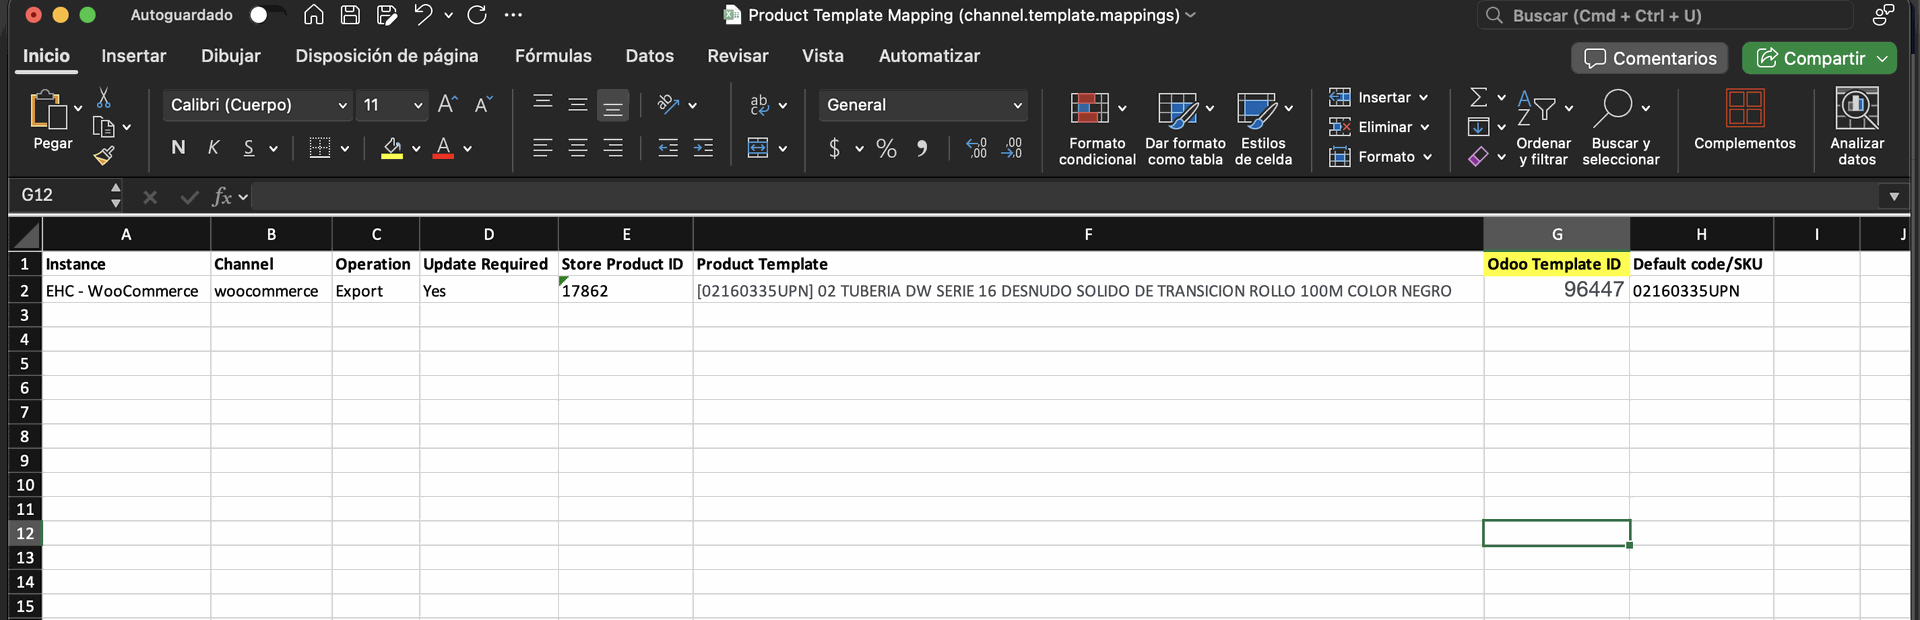Screen dimensions: 1920x620
Task: Increase decimal places icon
Action: 976,149
